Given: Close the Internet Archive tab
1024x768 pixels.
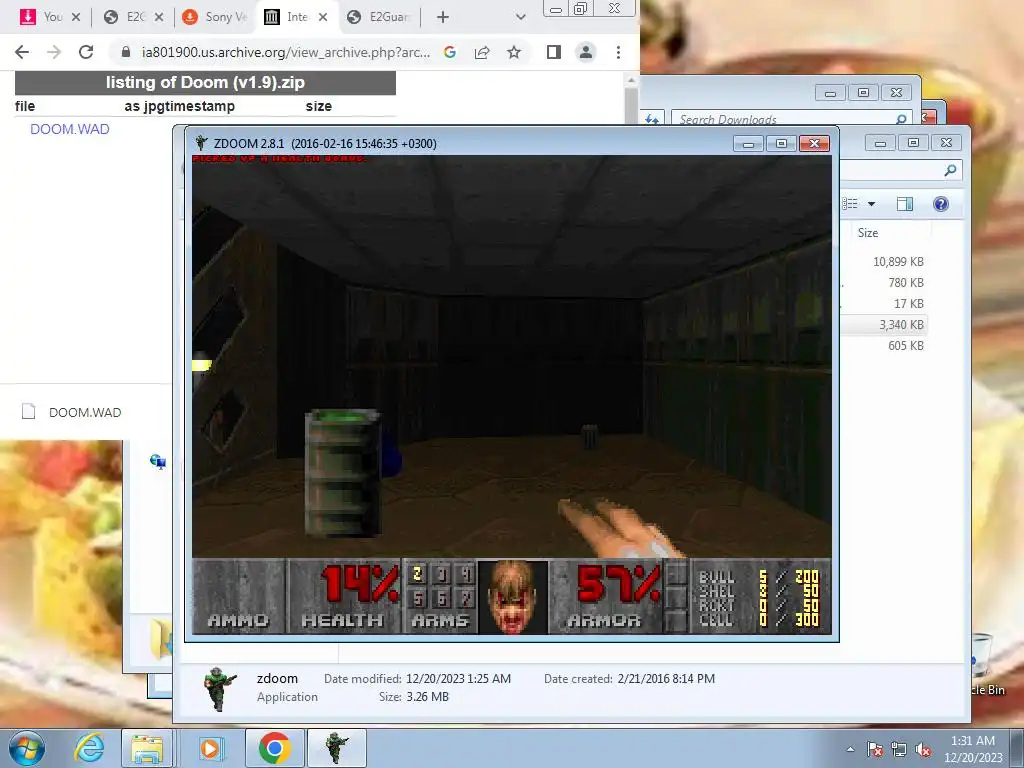Looking at the screenshot, I should coord(323,17).
